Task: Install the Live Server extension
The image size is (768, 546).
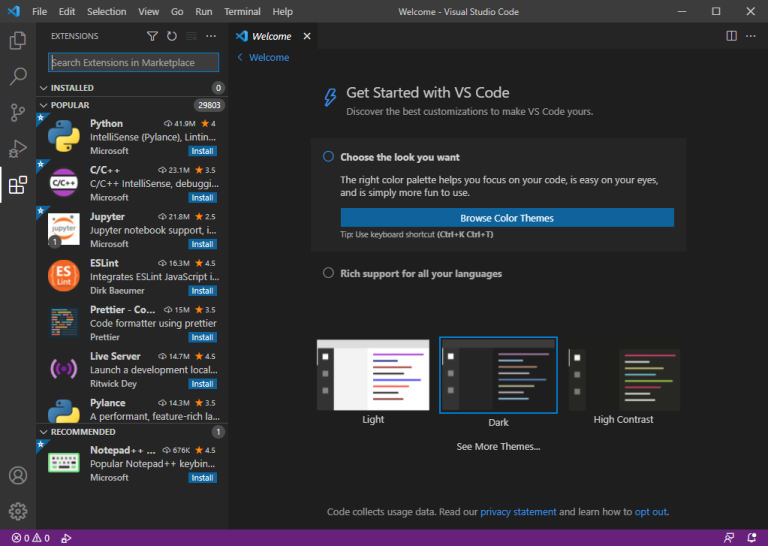Action: coord(202,383)
